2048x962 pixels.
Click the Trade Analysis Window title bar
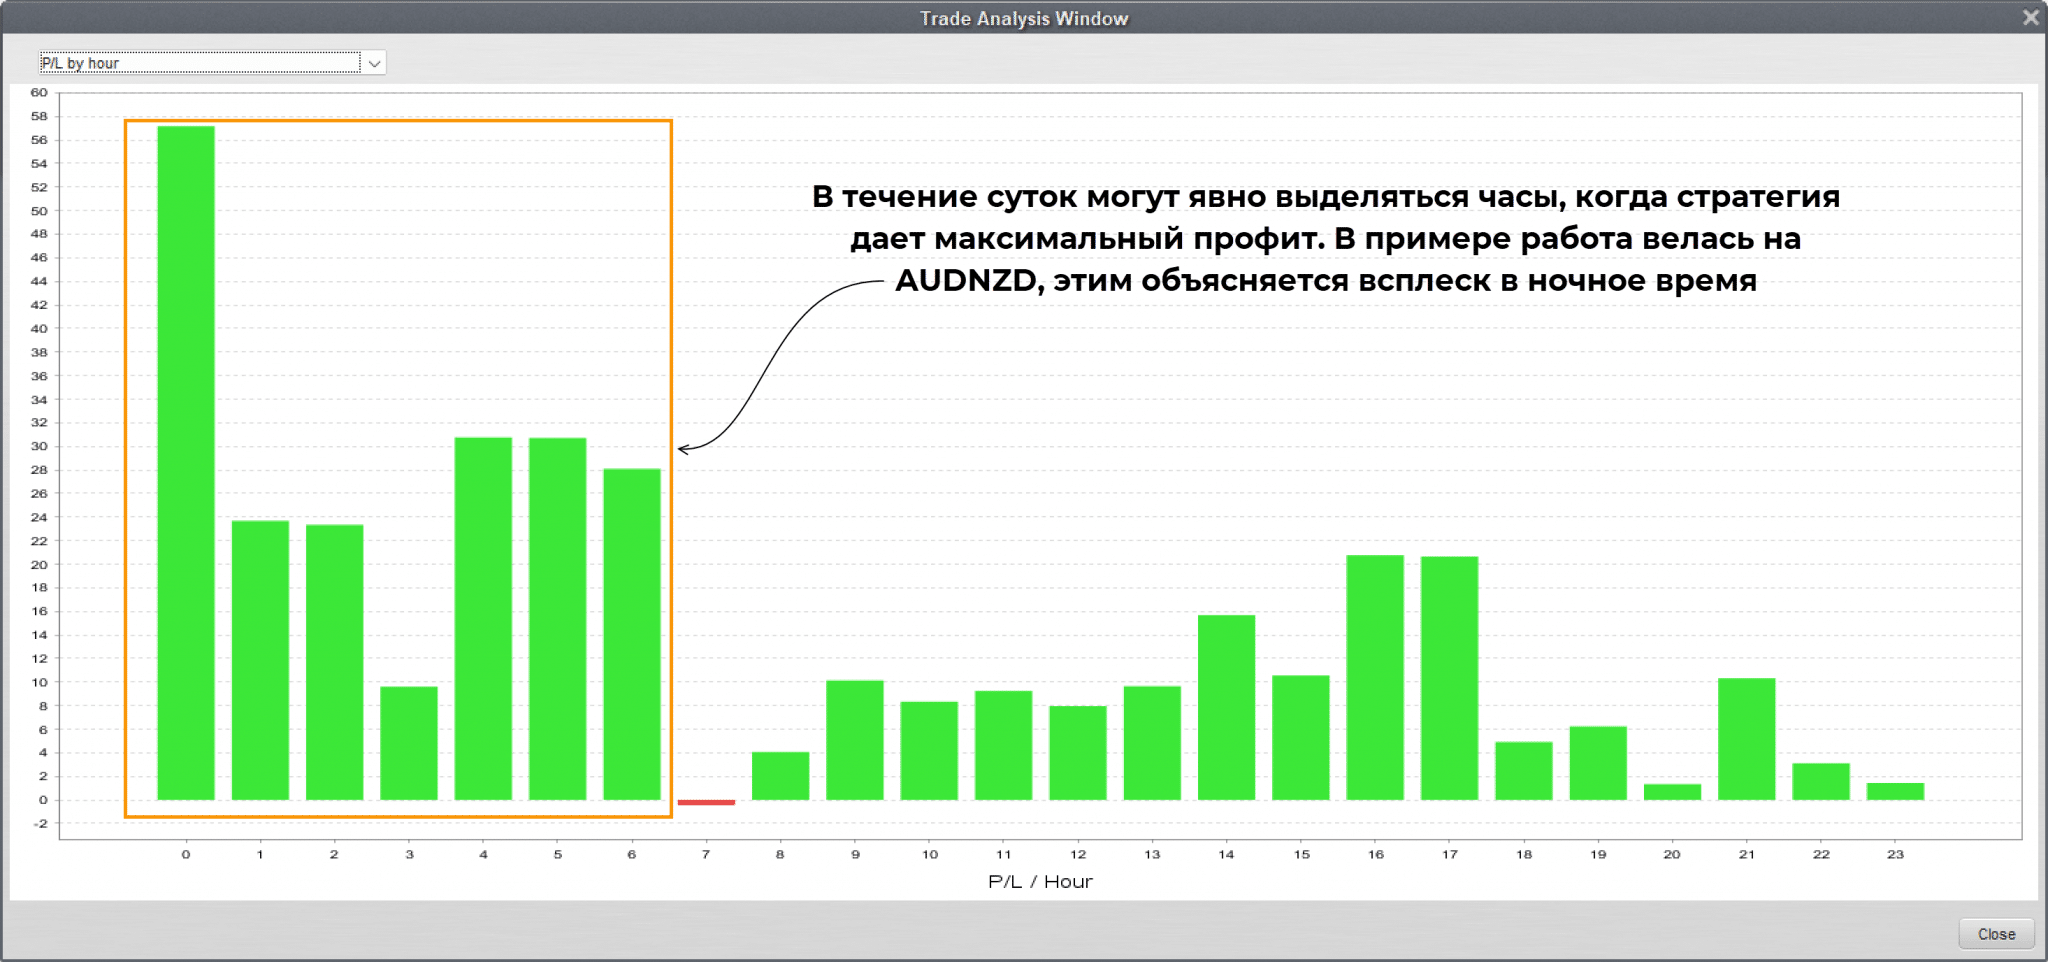point(1023,18)
